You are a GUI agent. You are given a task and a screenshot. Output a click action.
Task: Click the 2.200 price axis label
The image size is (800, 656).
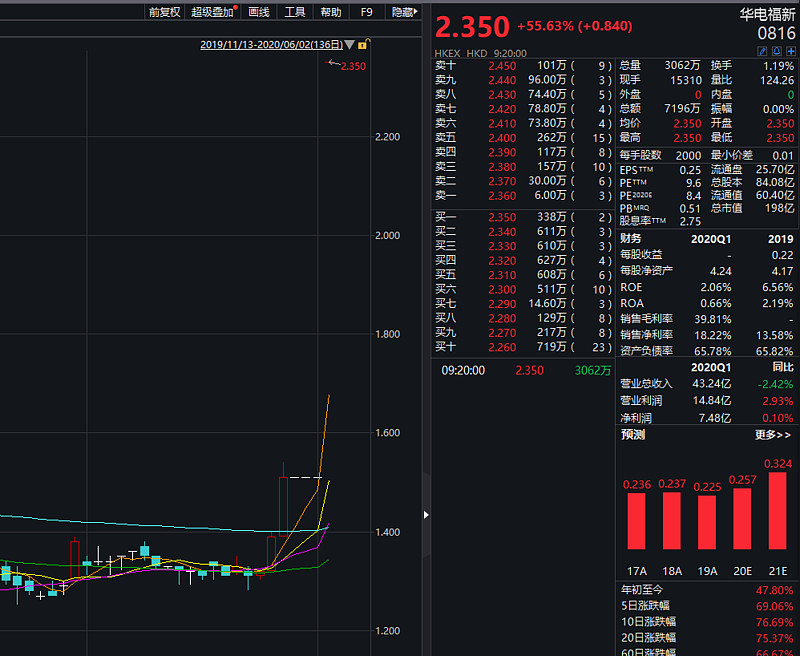tap(387, 137)
